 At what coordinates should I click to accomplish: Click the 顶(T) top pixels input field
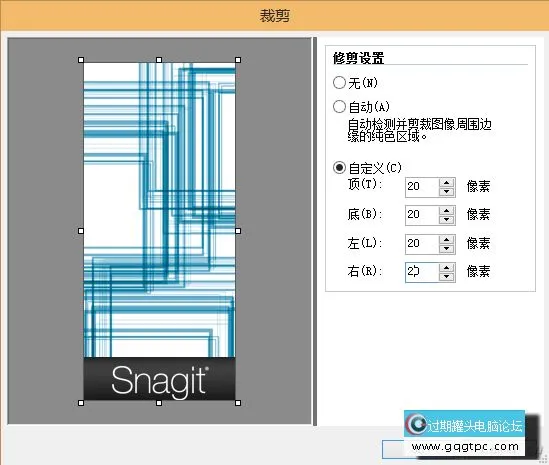pos(422,187)
